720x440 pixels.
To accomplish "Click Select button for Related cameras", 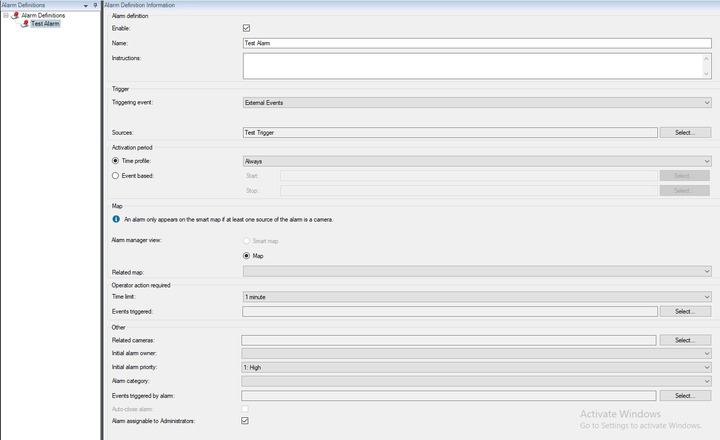I will (x=685, y=340).
